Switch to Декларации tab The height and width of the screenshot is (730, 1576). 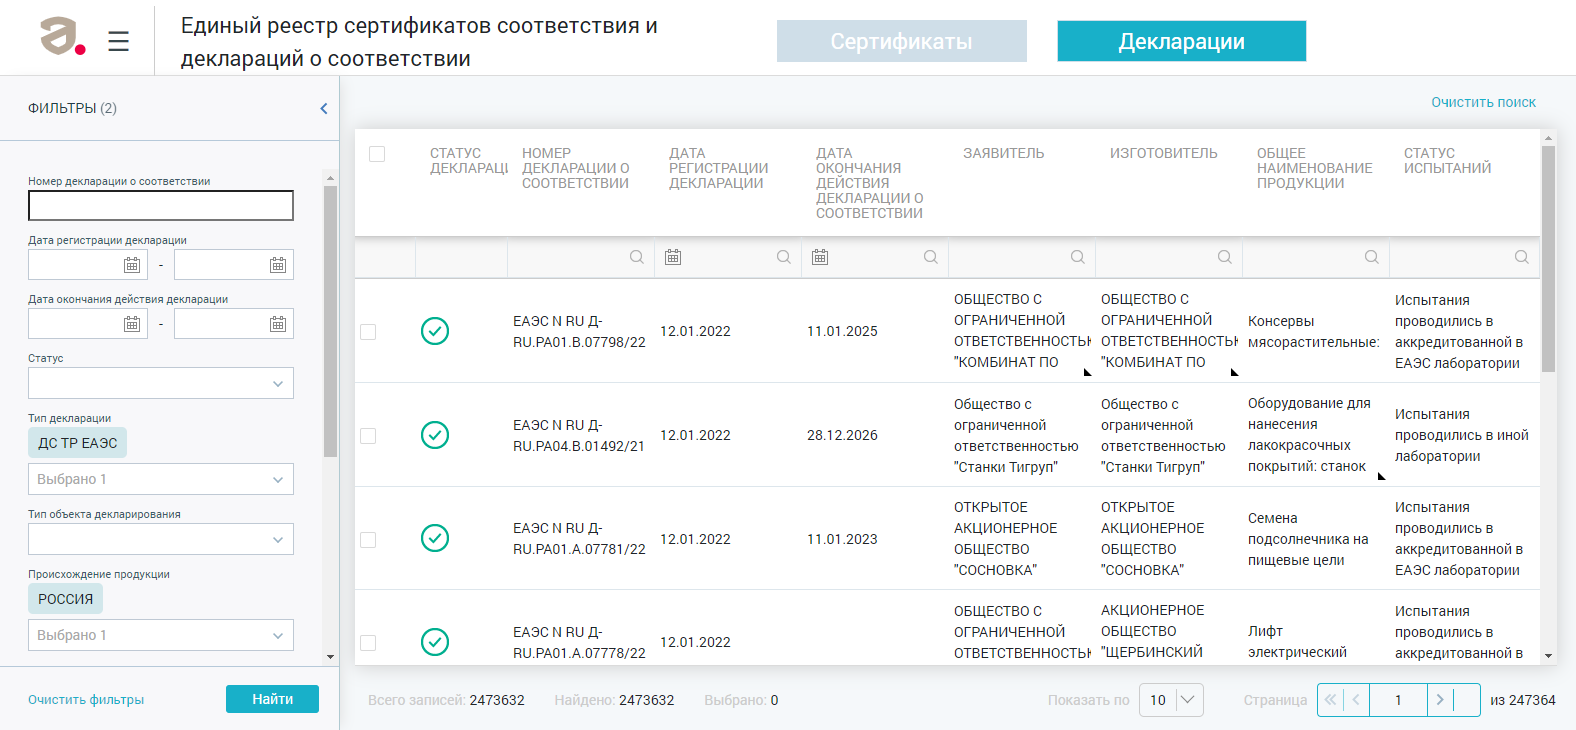pyautogui.click(x=1182, y=41)
